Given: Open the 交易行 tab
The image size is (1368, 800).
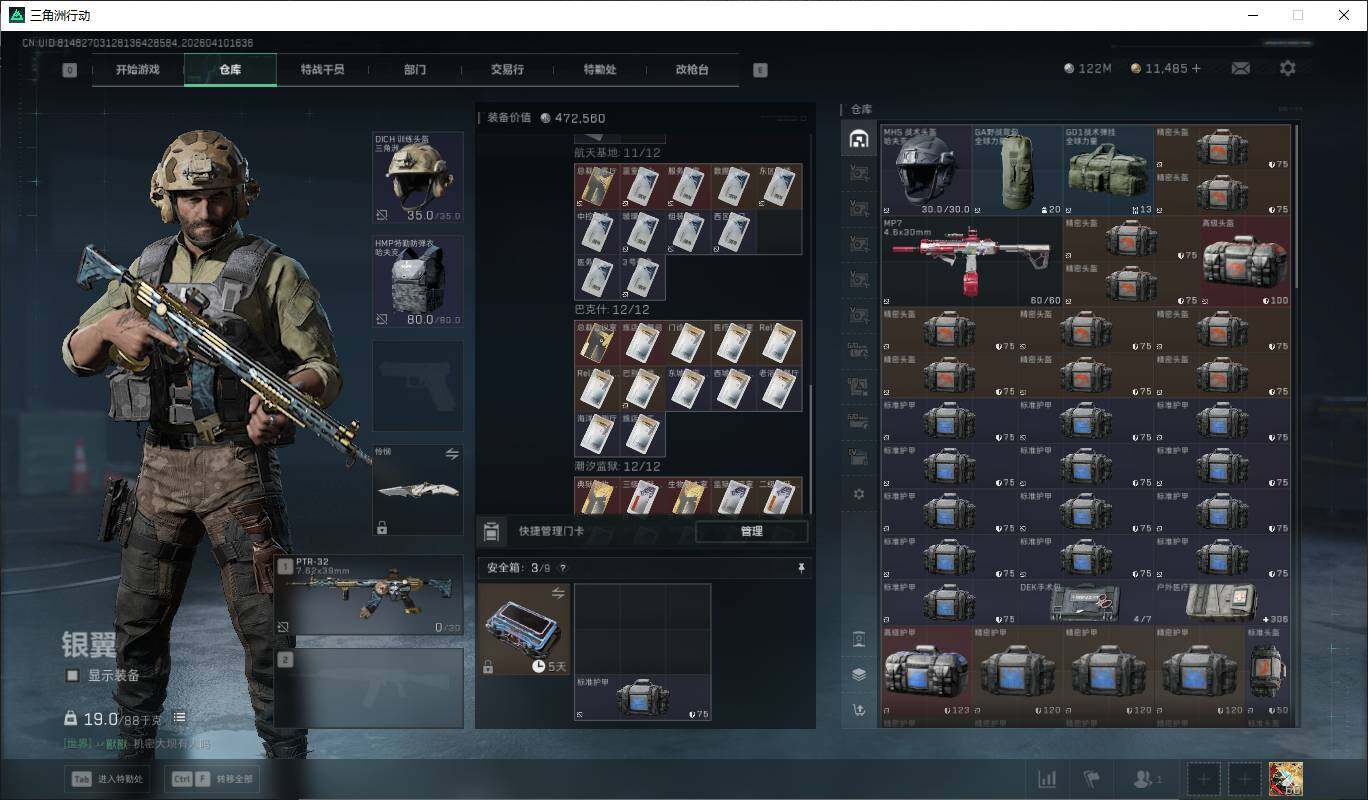Looking at the screenshot, I should 507,70.
